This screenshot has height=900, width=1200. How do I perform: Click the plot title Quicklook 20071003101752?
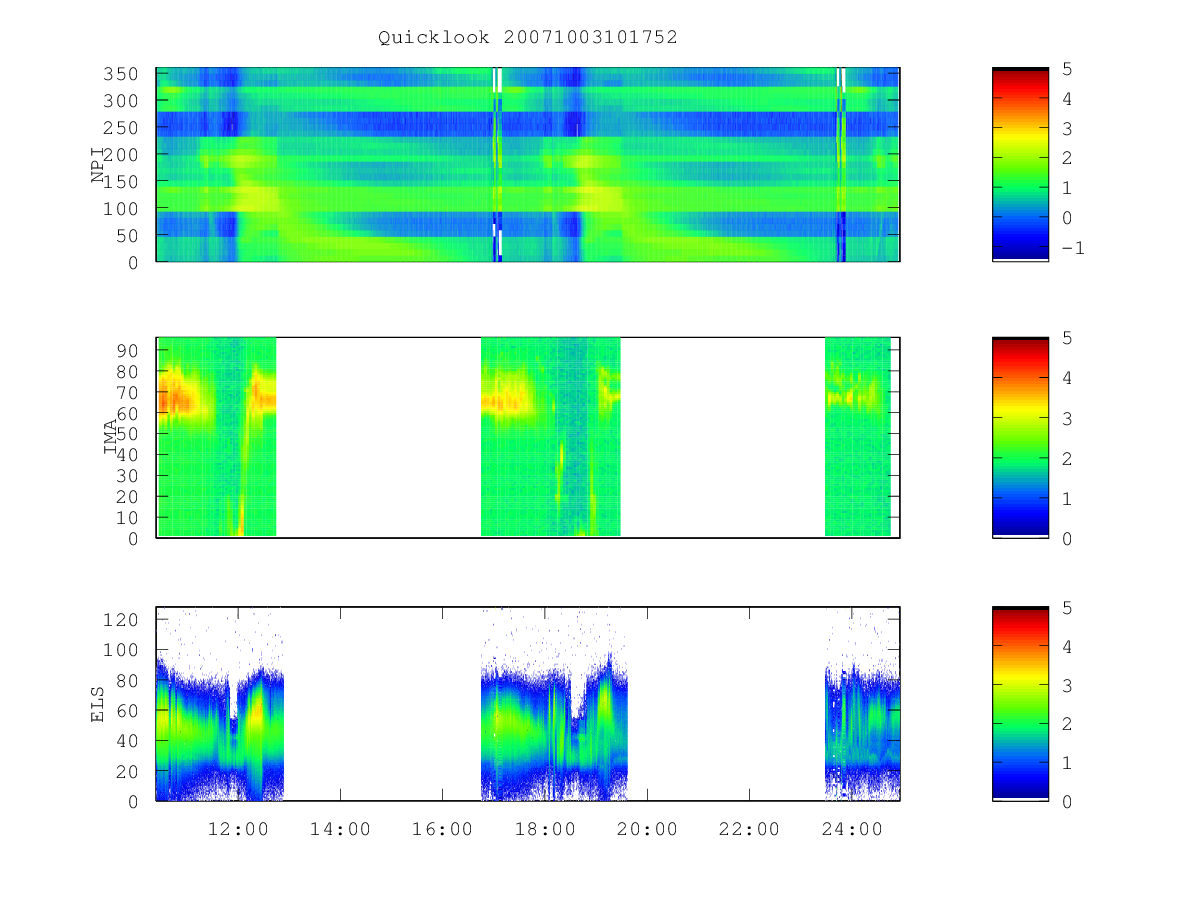pos(528,37)
